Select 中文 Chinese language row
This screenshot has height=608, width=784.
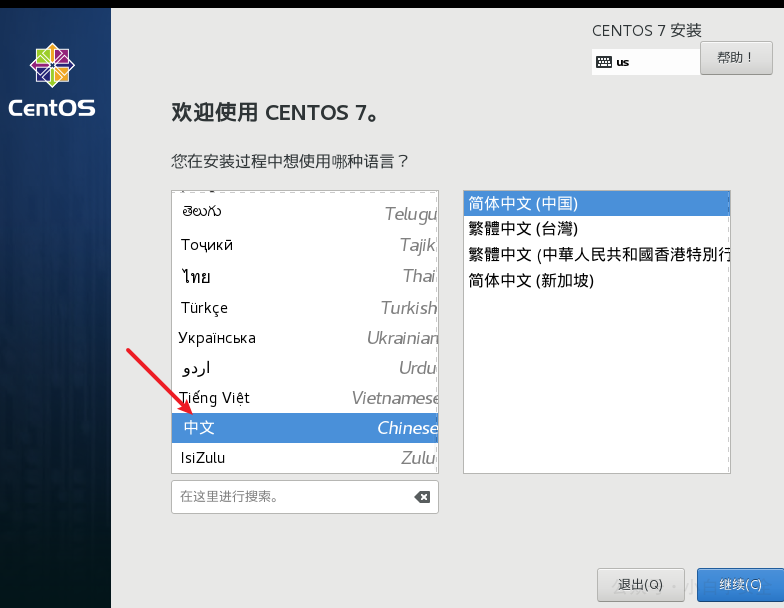pyautogui.click(x=304, y=428)
